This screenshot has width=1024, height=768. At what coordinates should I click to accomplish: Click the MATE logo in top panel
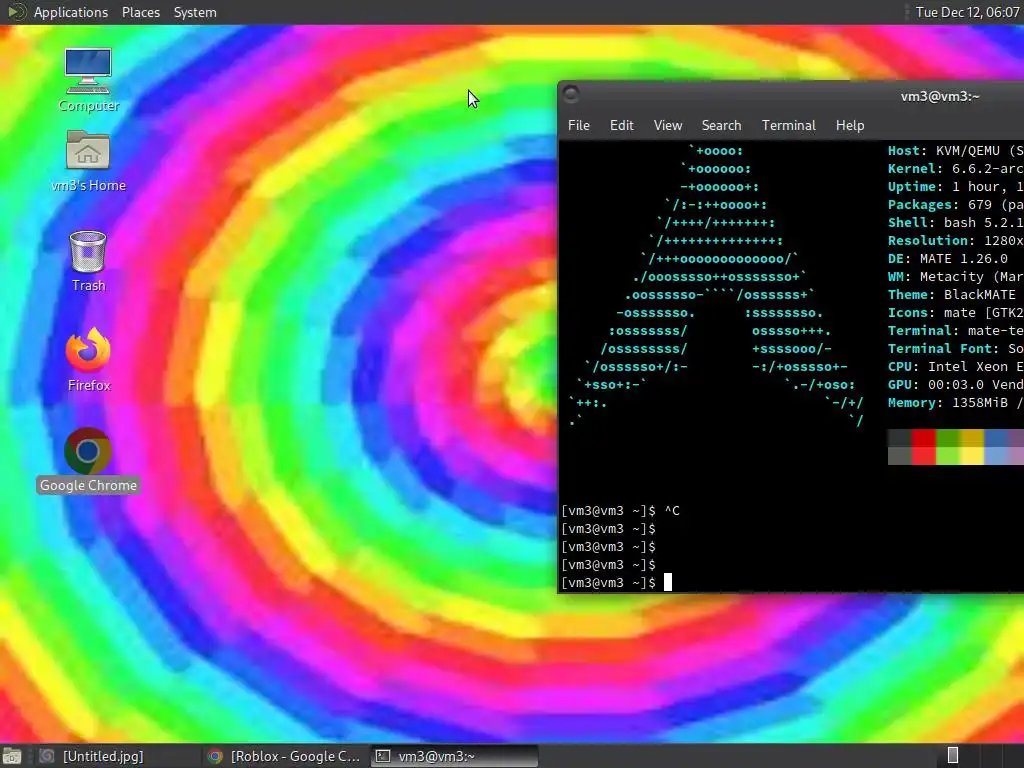coord(17,12)
